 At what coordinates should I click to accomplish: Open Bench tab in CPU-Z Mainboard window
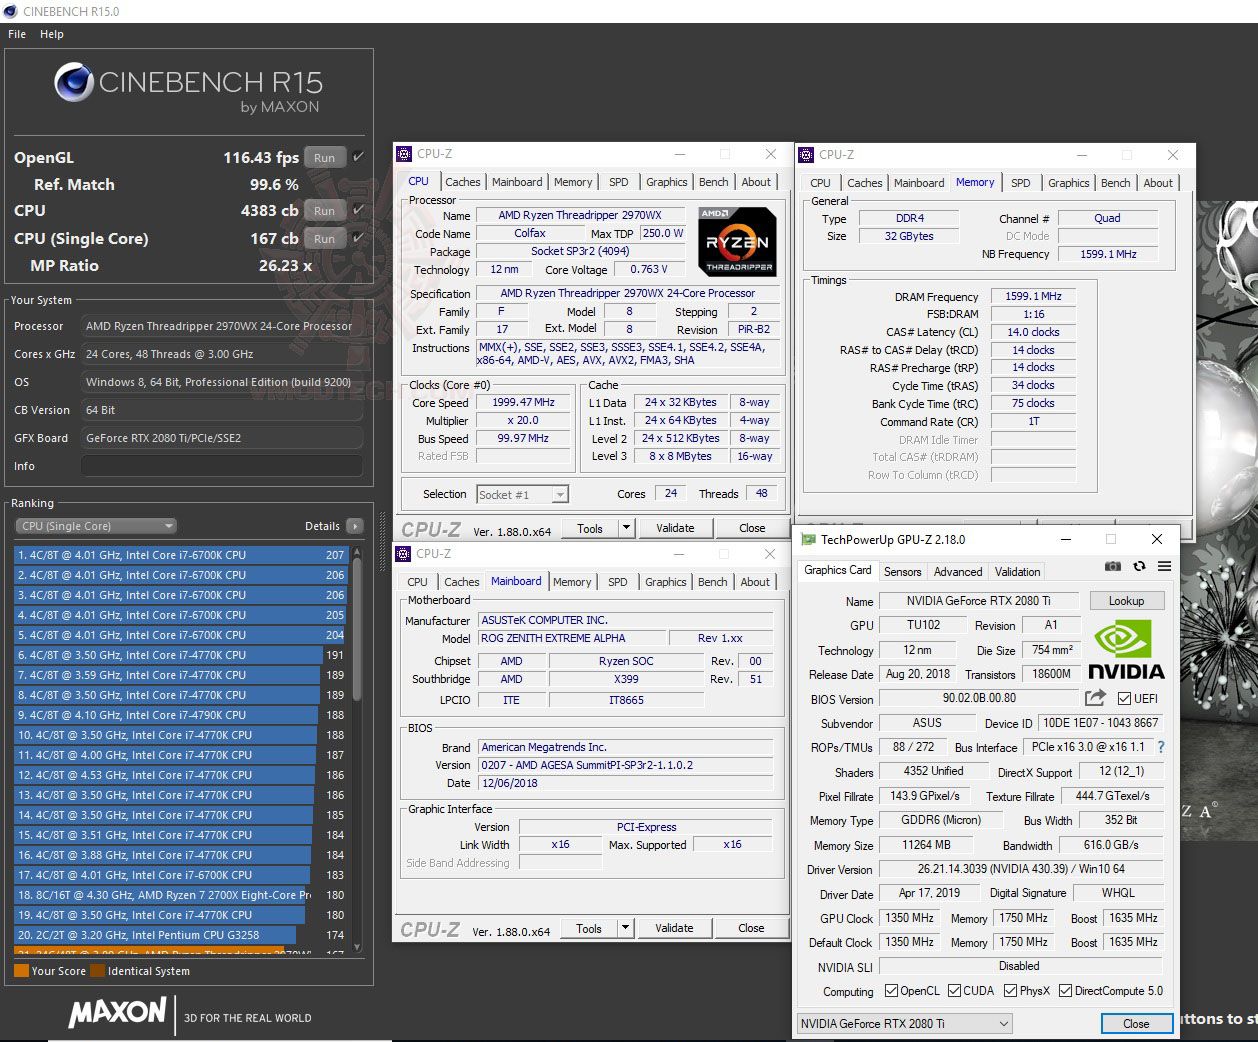[x=713, y=582]
